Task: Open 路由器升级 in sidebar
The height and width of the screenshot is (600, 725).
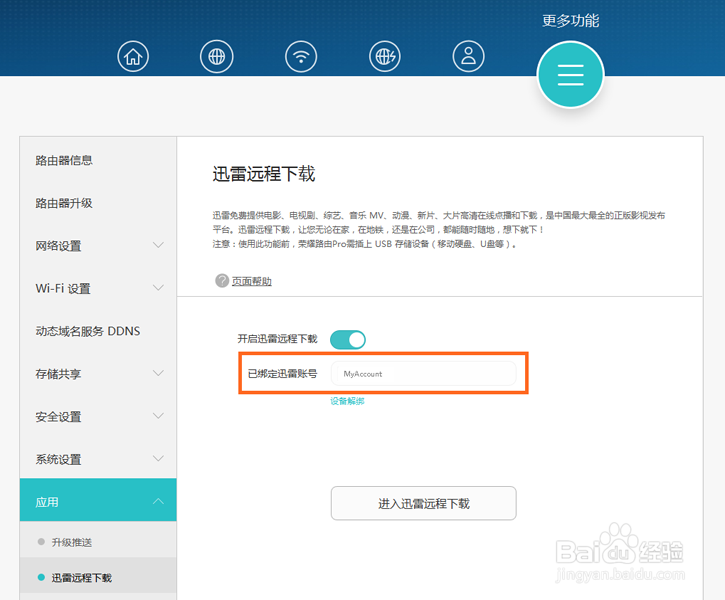Action: coord(64,203)
